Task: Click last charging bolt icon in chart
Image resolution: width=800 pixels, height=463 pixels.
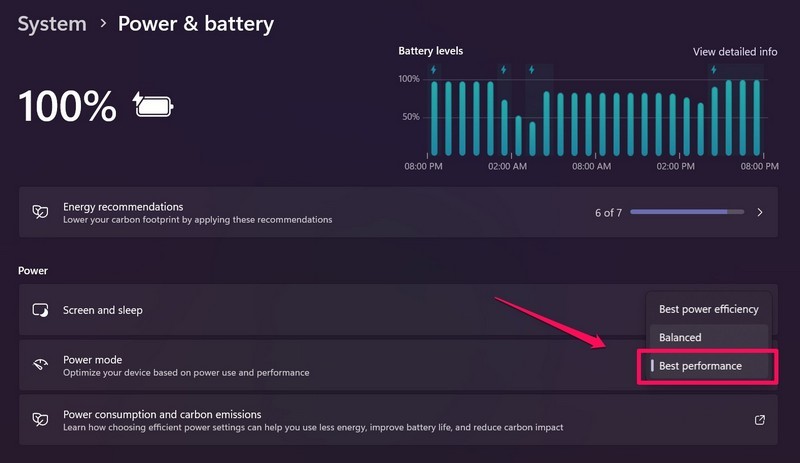Action: (x=713, y=70)
